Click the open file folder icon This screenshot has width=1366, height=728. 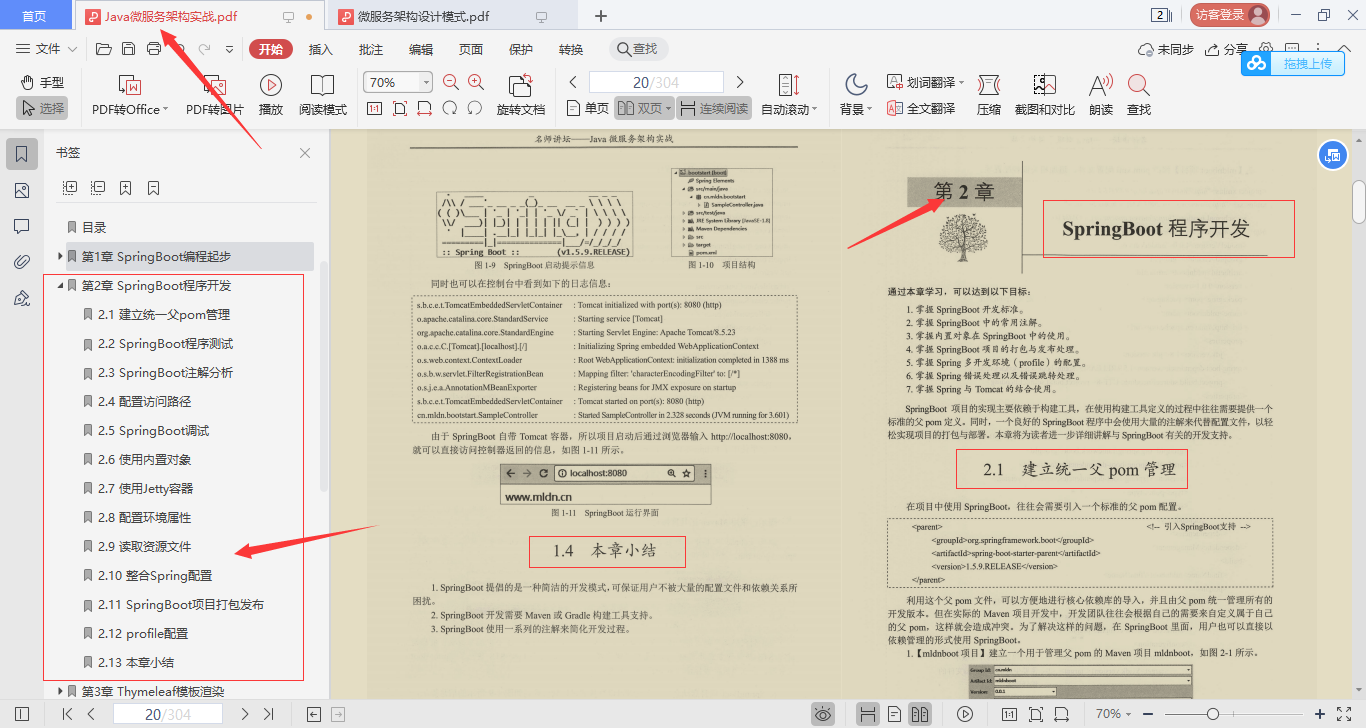click(x=103, y=49)
